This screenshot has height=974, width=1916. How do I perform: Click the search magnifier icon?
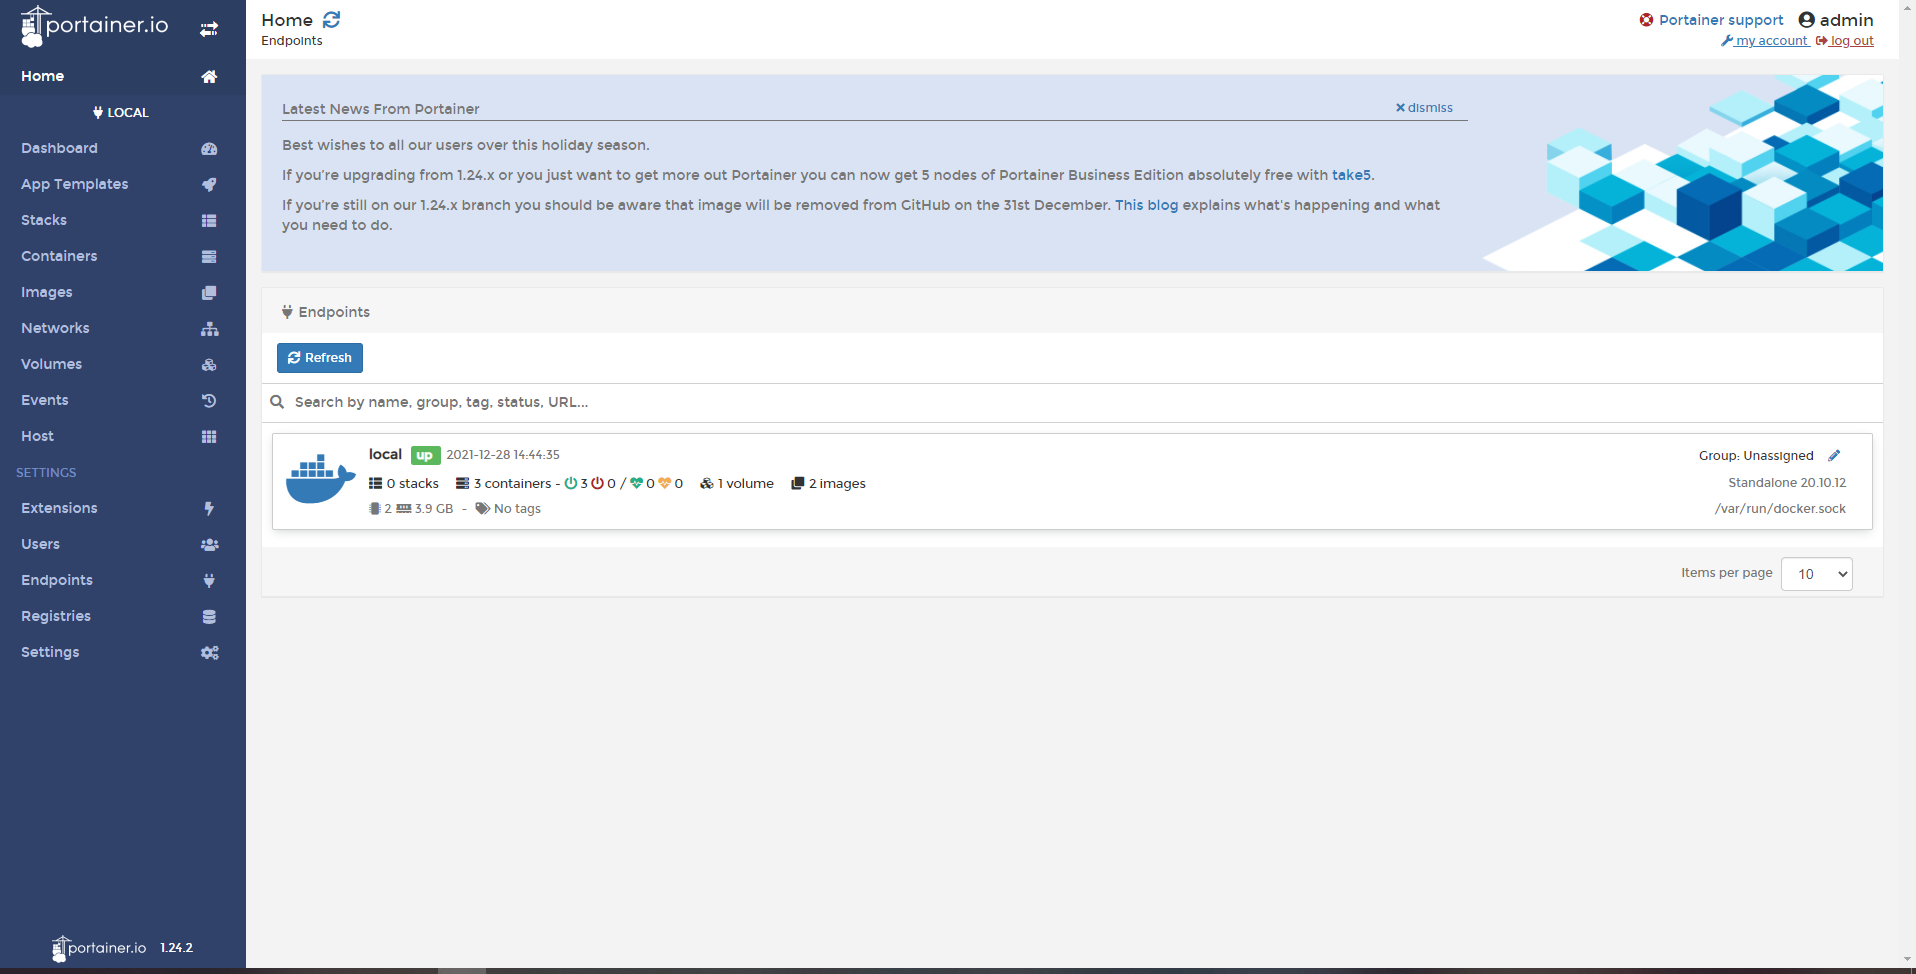277,402
